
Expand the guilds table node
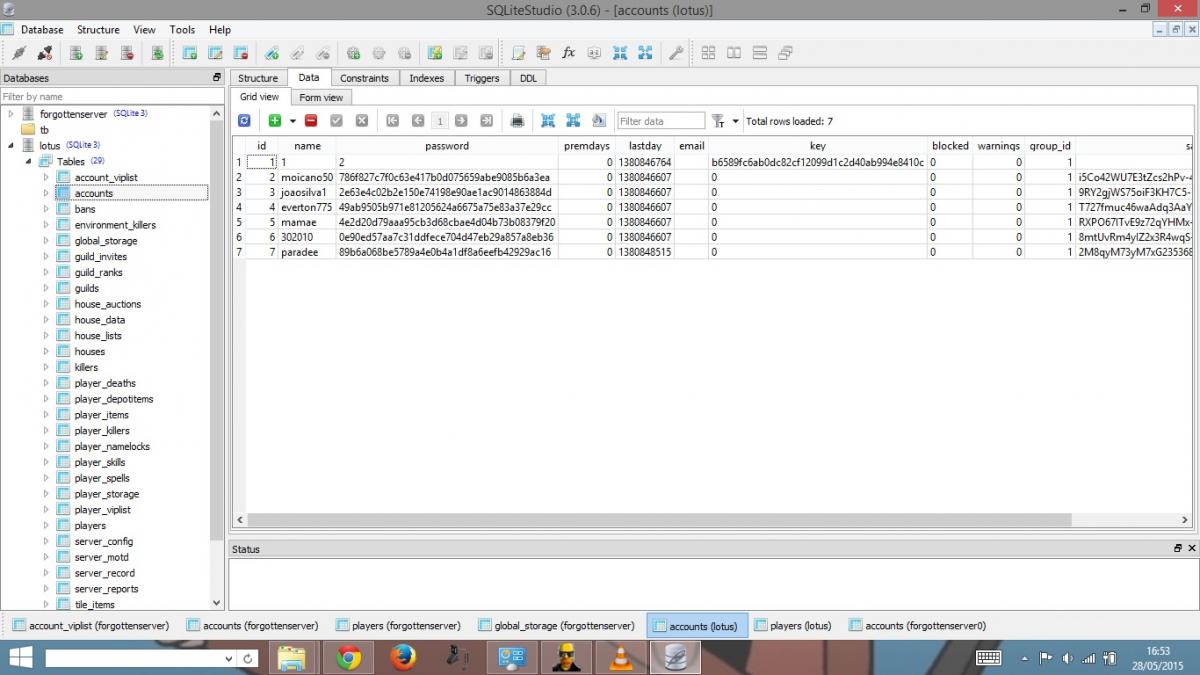(46, 288)
